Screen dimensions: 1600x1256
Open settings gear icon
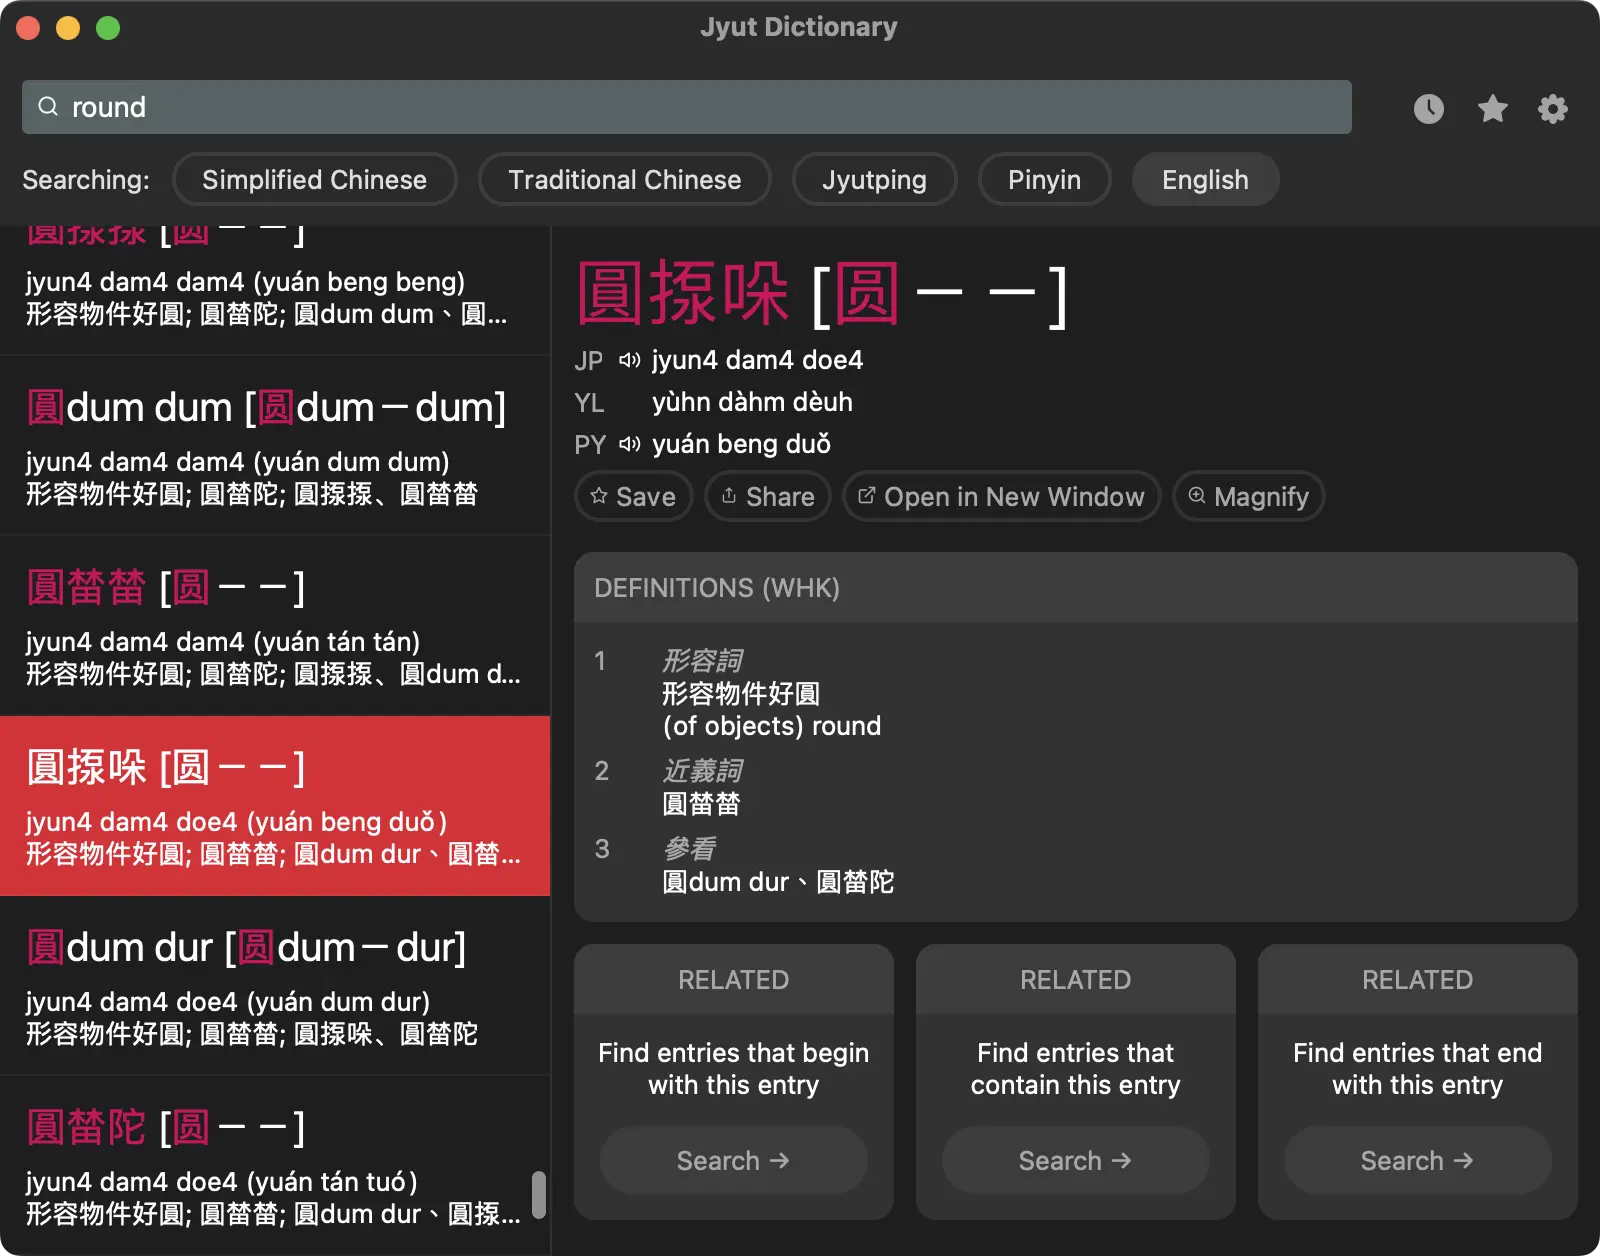click(x=1552, y=108)
